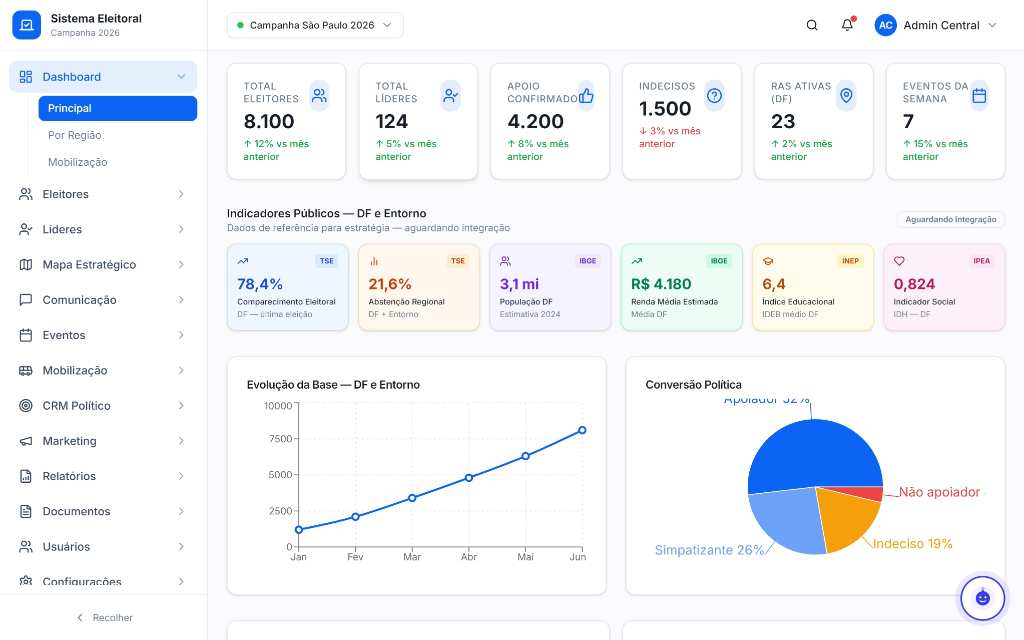Click the search magnifier icon in header

[812, 25]
